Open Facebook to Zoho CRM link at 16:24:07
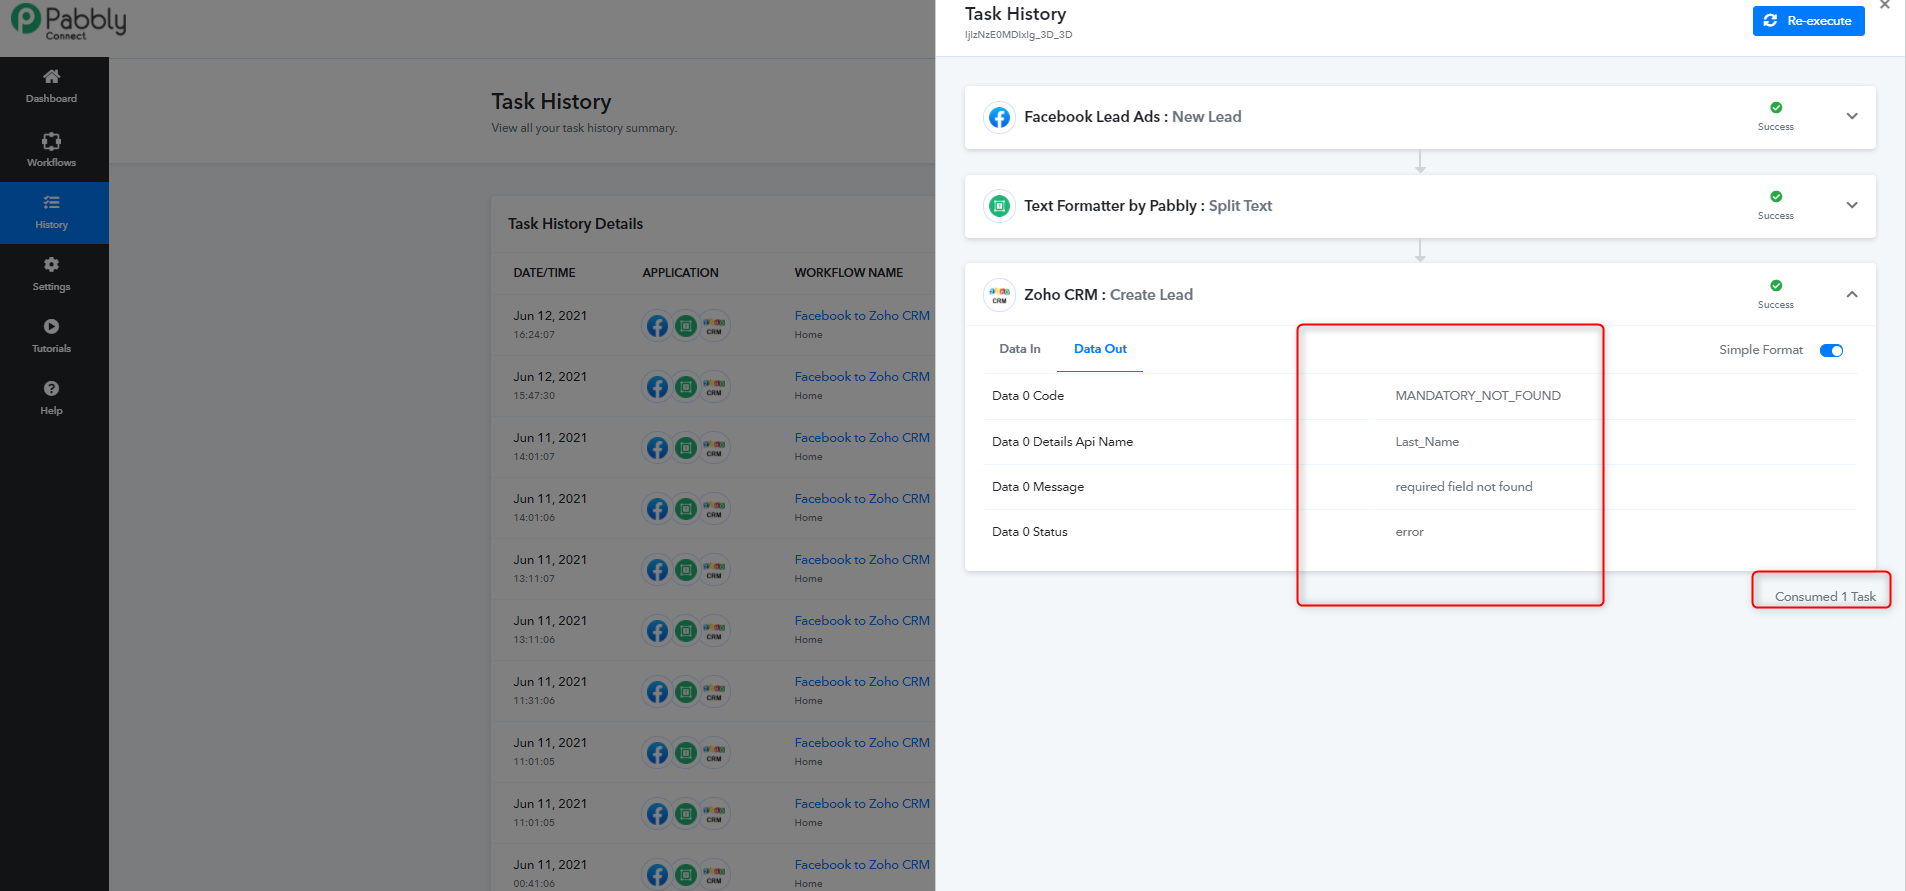The width and height of the screenshot is (1906, 891). [862, 316]
